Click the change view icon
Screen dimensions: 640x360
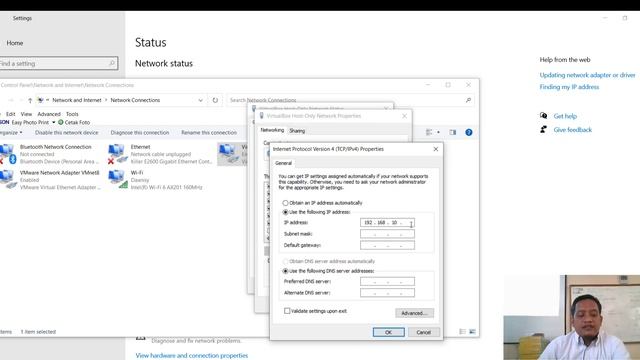coord(429,132)
